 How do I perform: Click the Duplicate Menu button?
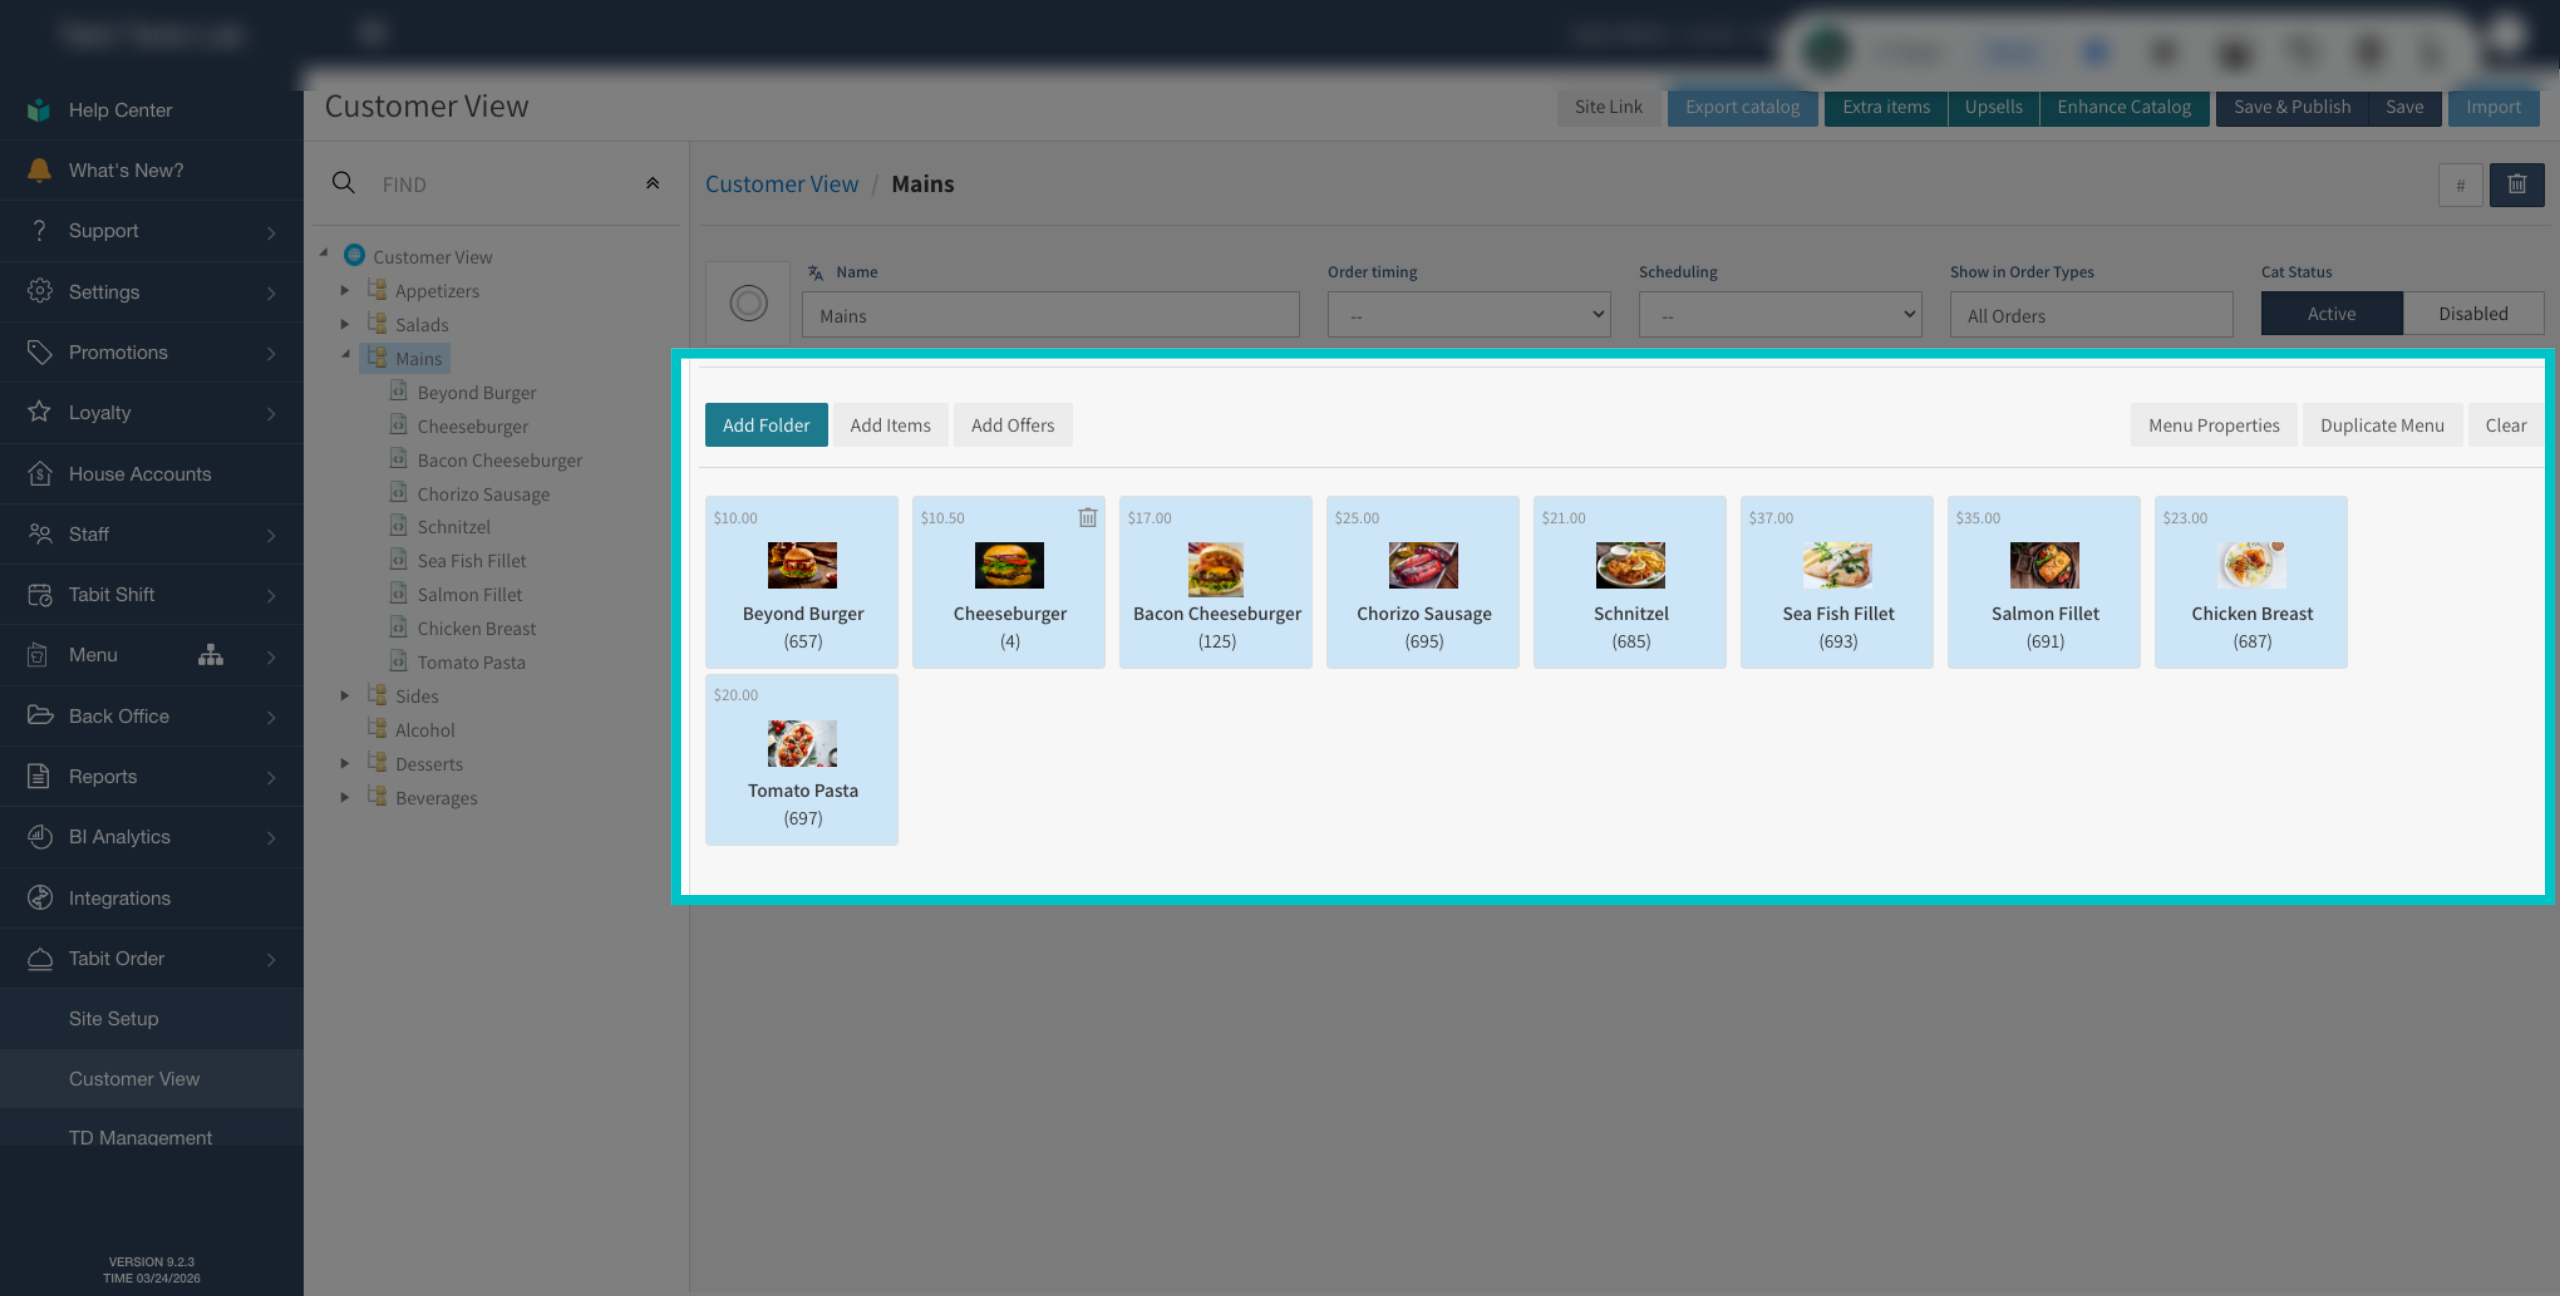[x=2382, y=425]
